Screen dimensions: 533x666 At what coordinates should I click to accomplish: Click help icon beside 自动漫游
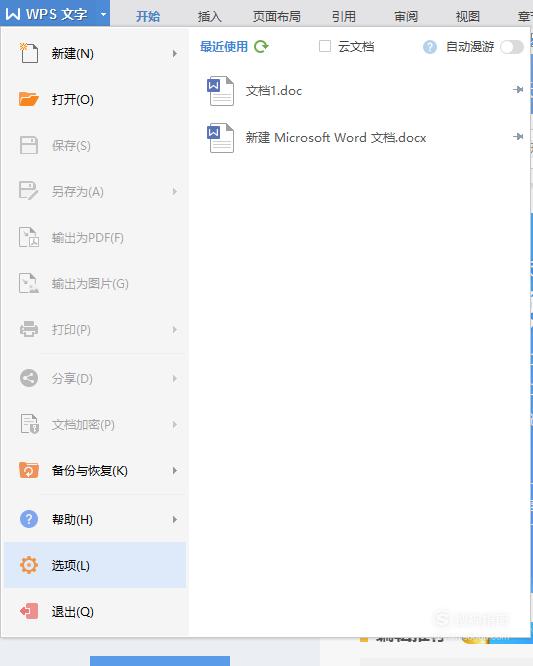[430, 47]
